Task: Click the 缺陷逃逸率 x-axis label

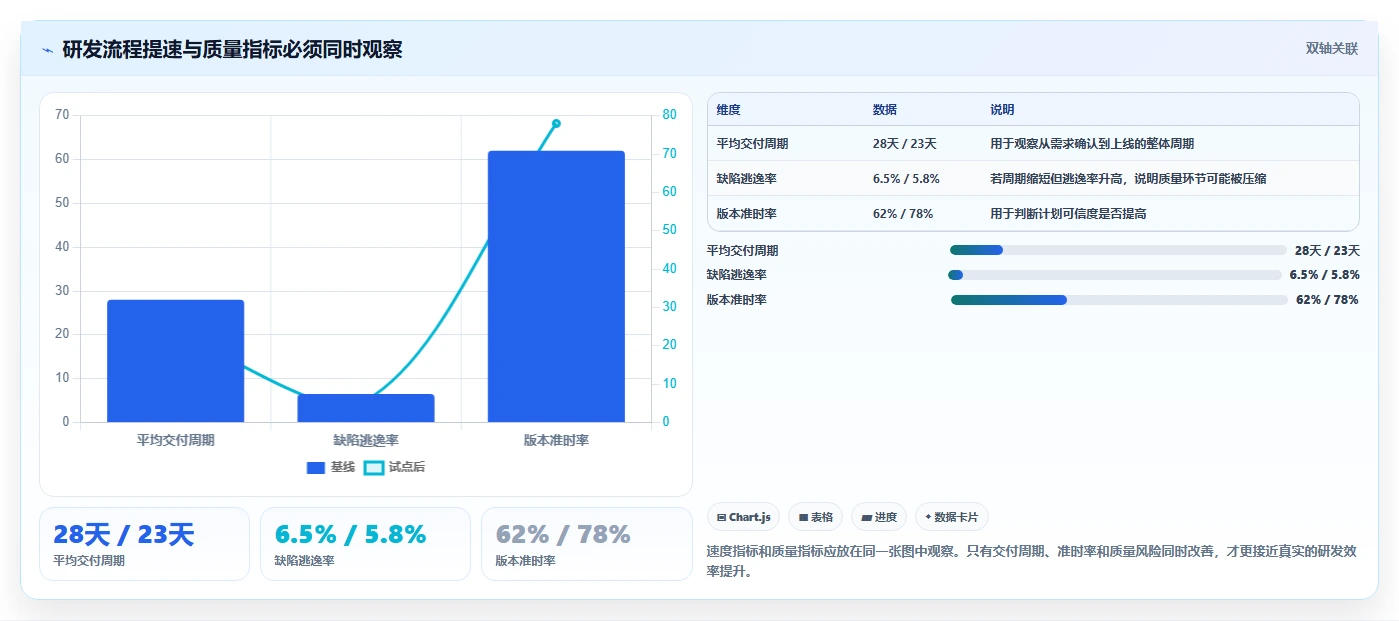Action: click(x=366, y=440)
